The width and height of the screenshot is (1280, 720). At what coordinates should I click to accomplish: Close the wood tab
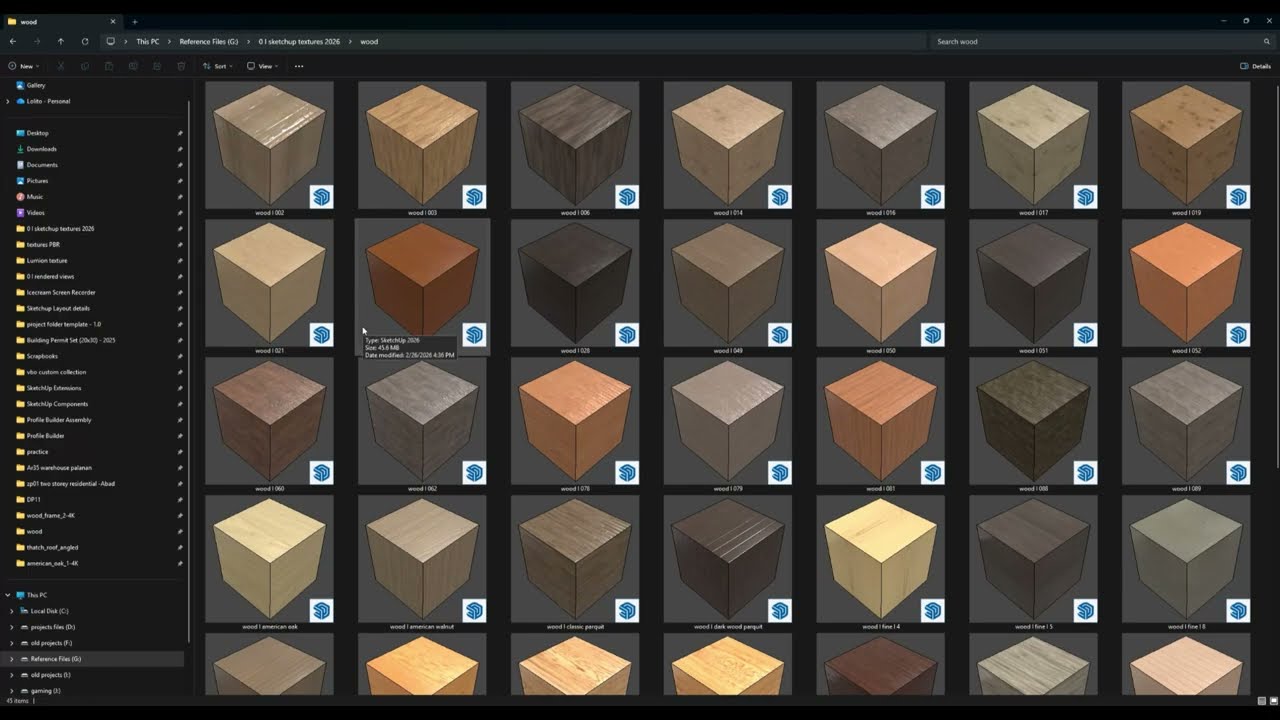click(112, 21)
